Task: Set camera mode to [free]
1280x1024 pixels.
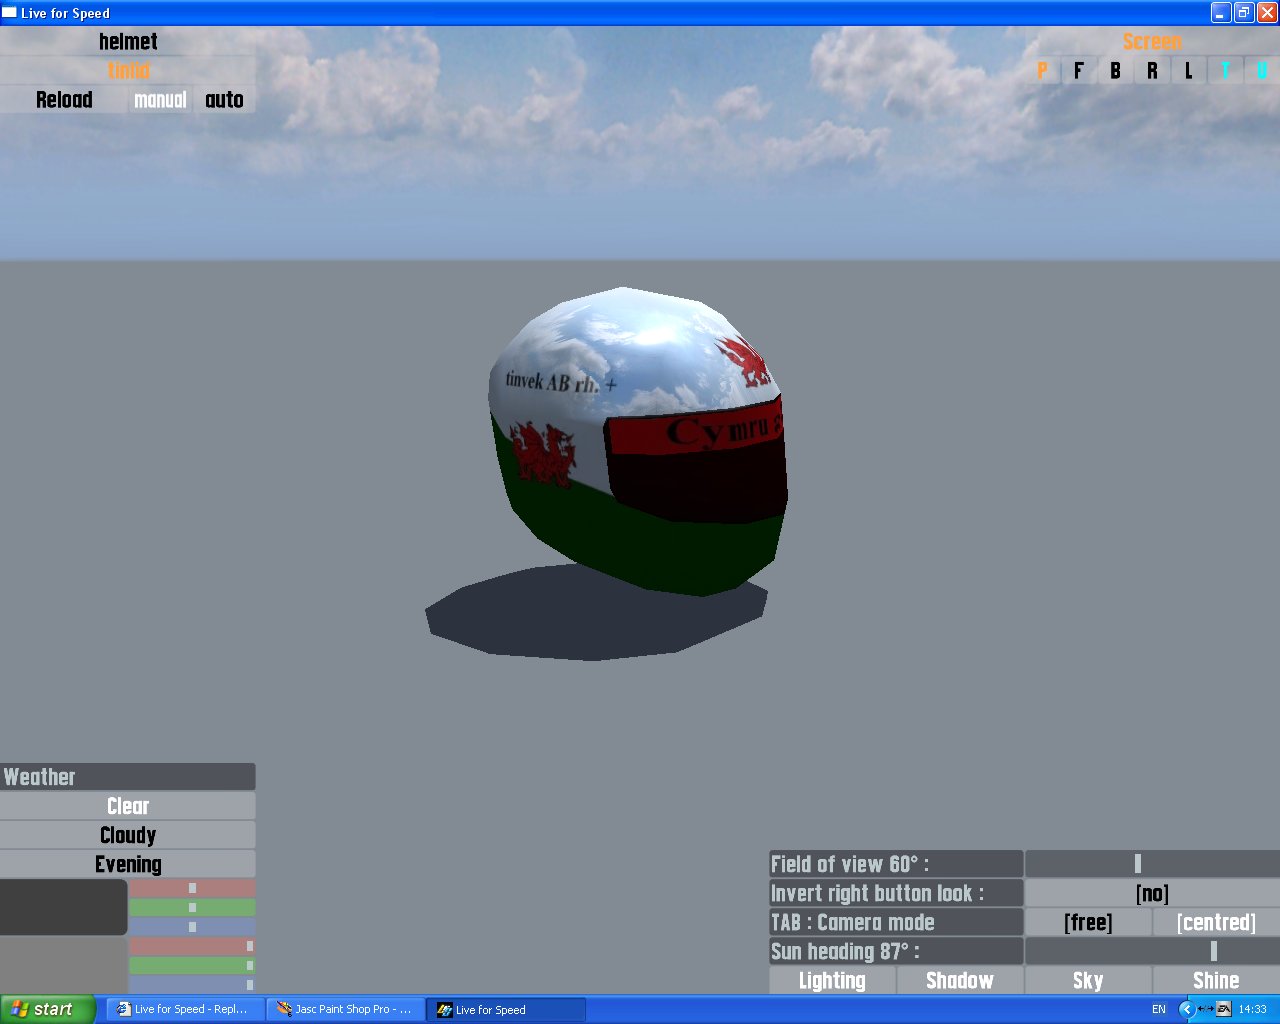Action: pyautogui.click(x=1088, y=922)
